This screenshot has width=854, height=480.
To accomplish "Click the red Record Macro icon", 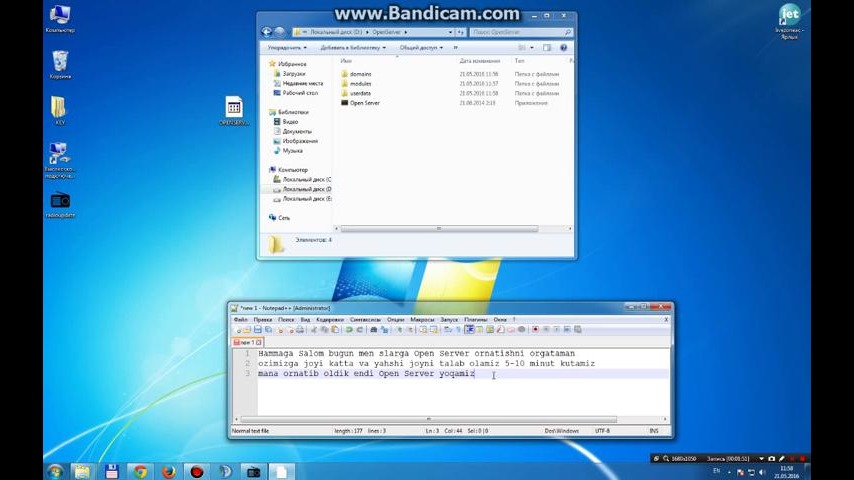I will coord(536,330).
